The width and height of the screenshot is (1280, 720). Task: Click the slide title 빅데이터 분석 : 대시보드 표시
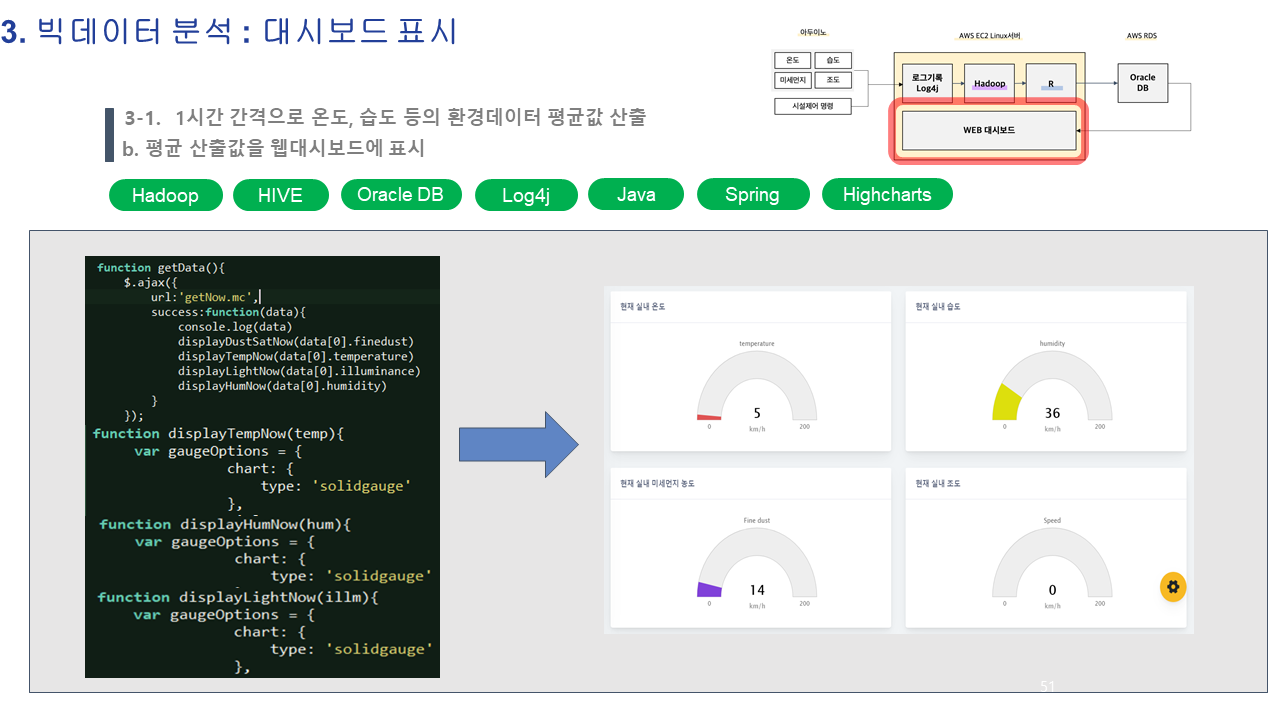pos(246,31)
